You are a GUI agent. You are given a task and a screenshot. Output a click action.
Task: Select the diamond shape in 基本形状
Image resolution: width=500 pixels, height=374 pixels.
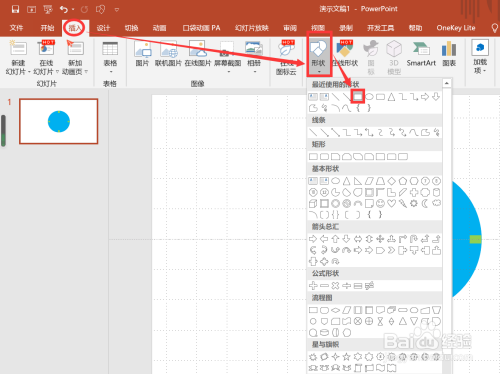tap(392, 181)
